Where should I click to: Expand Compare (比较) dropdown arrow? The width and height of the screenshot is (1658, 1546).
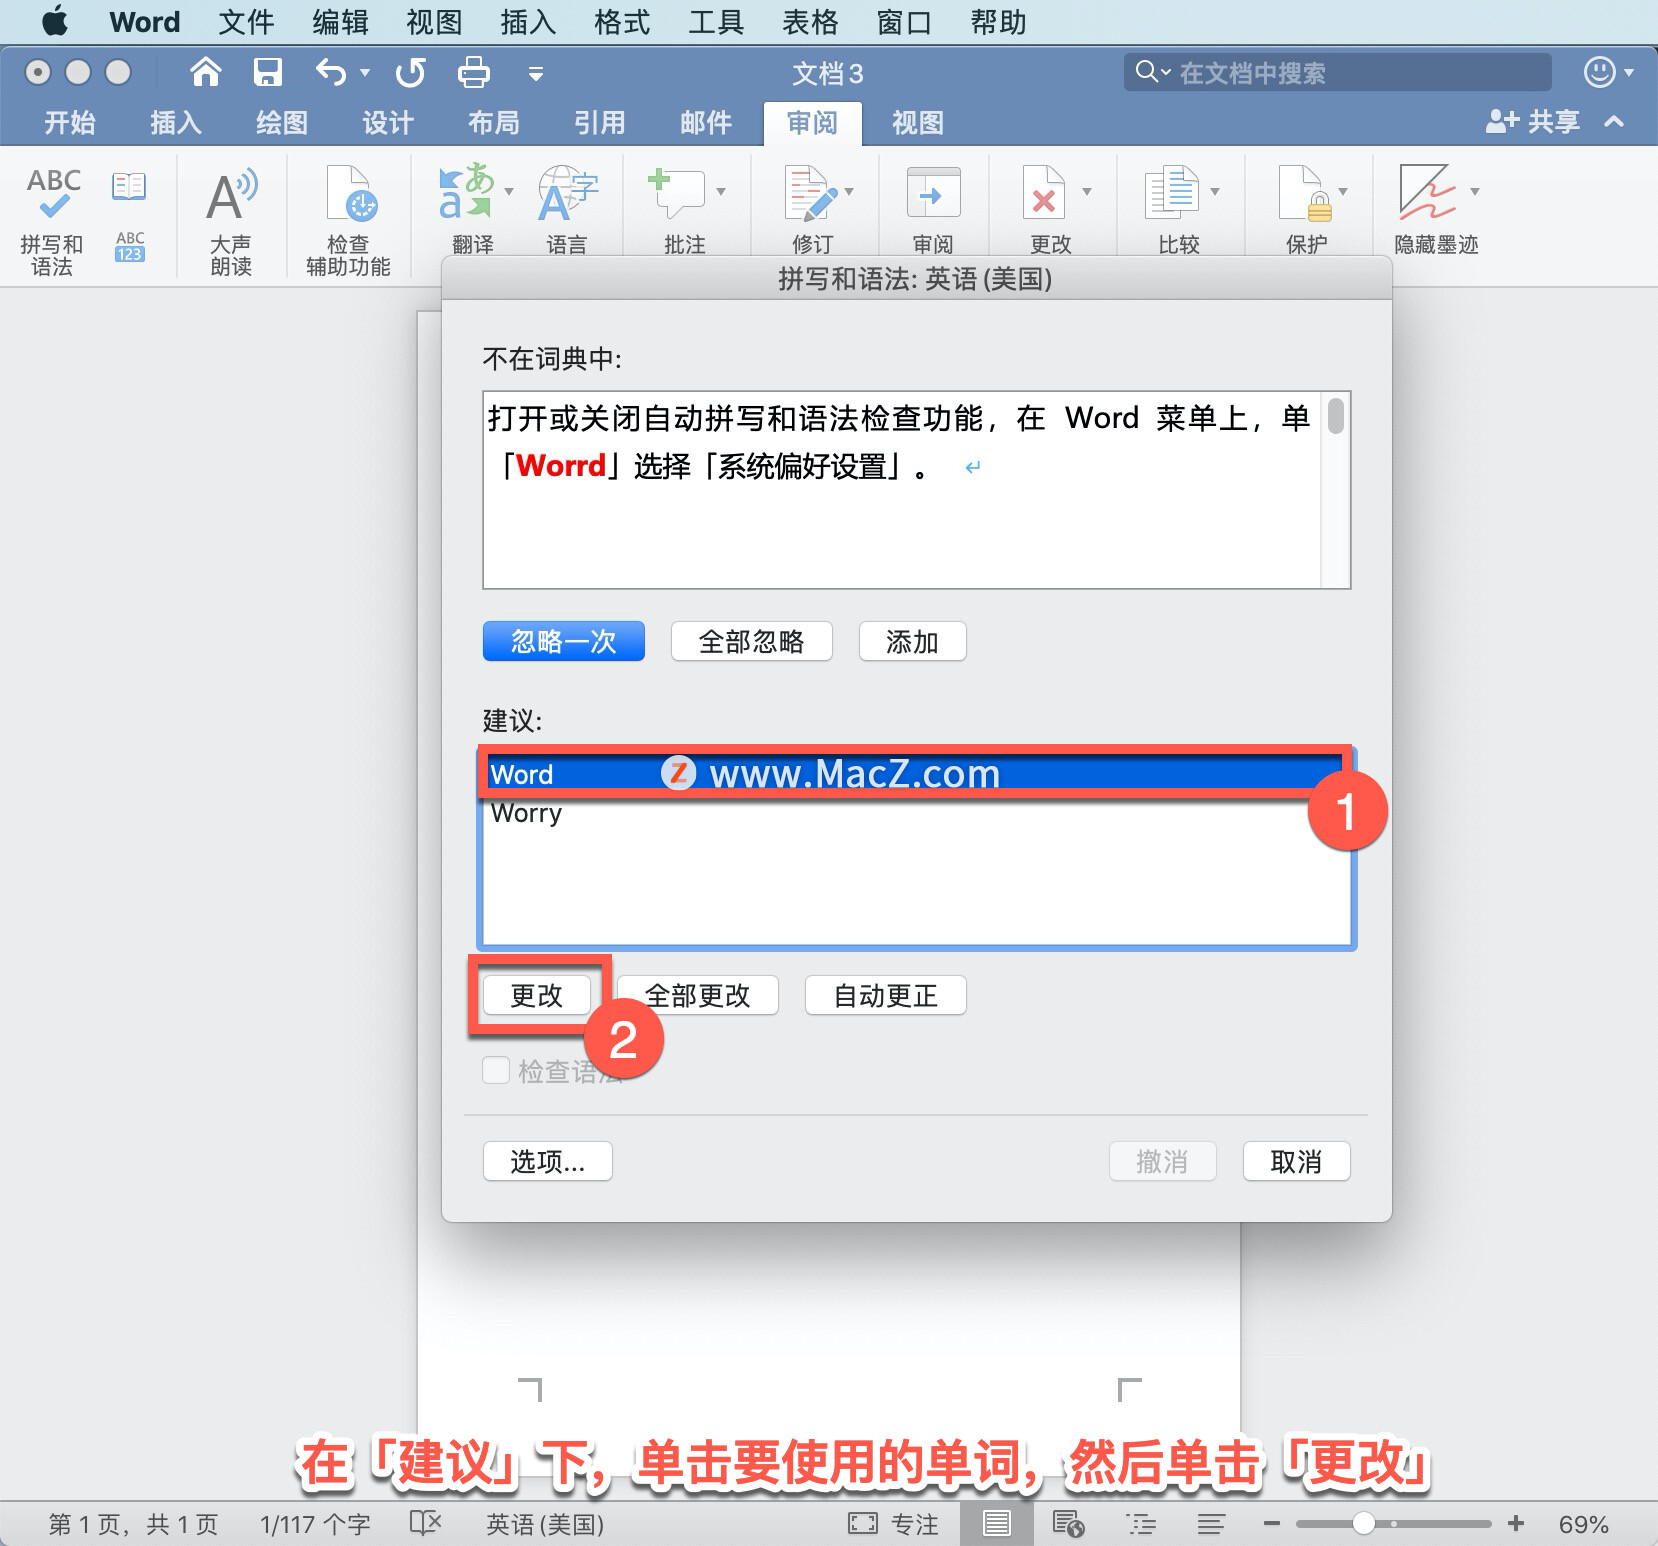(1215, 191)
